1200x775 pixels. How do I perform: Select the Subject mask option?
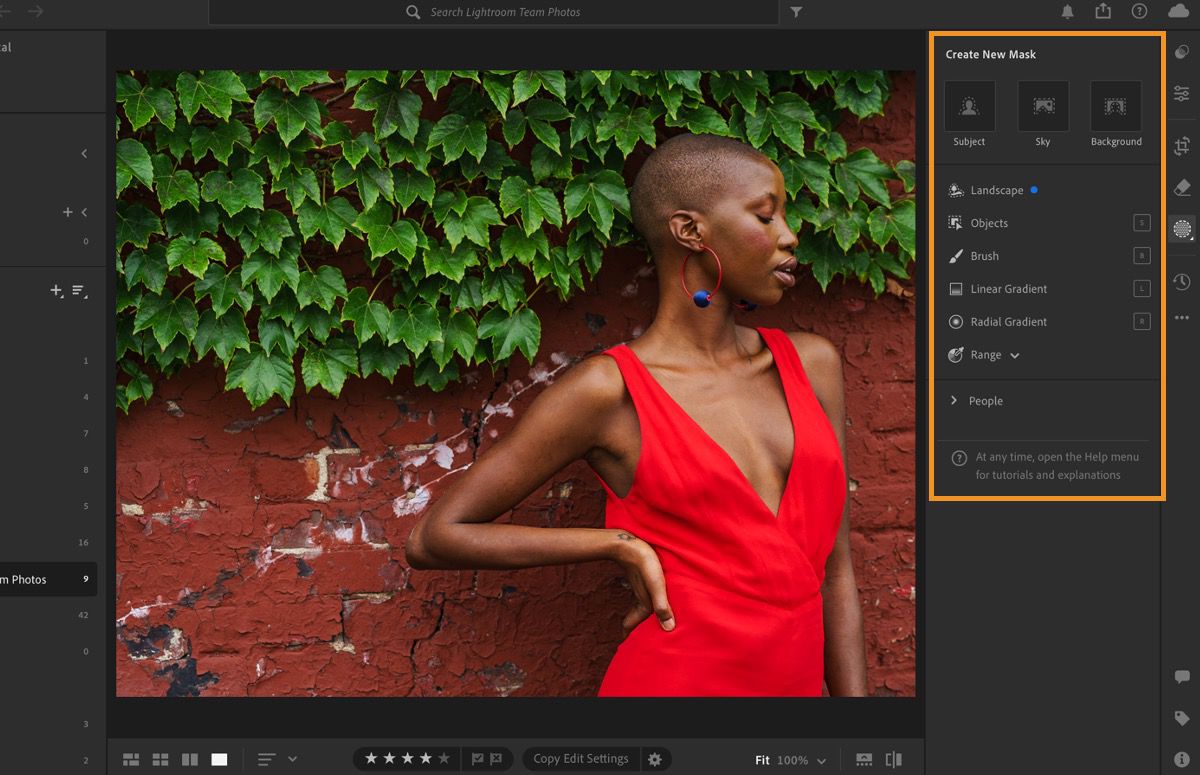click(x=968, y=107)
